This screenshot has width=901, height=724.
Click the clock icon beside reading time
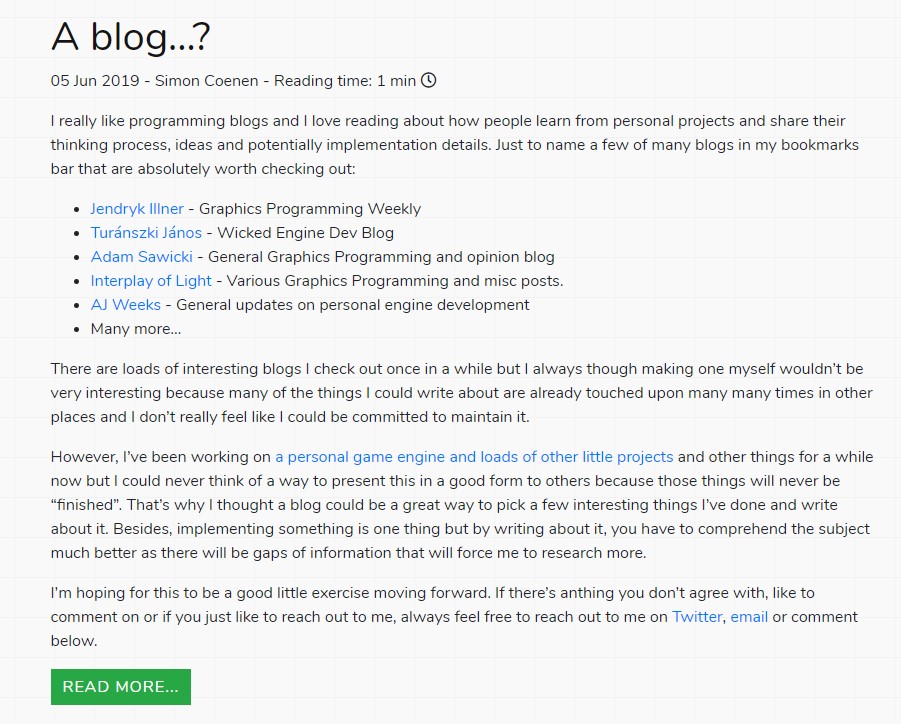point(429,80)
